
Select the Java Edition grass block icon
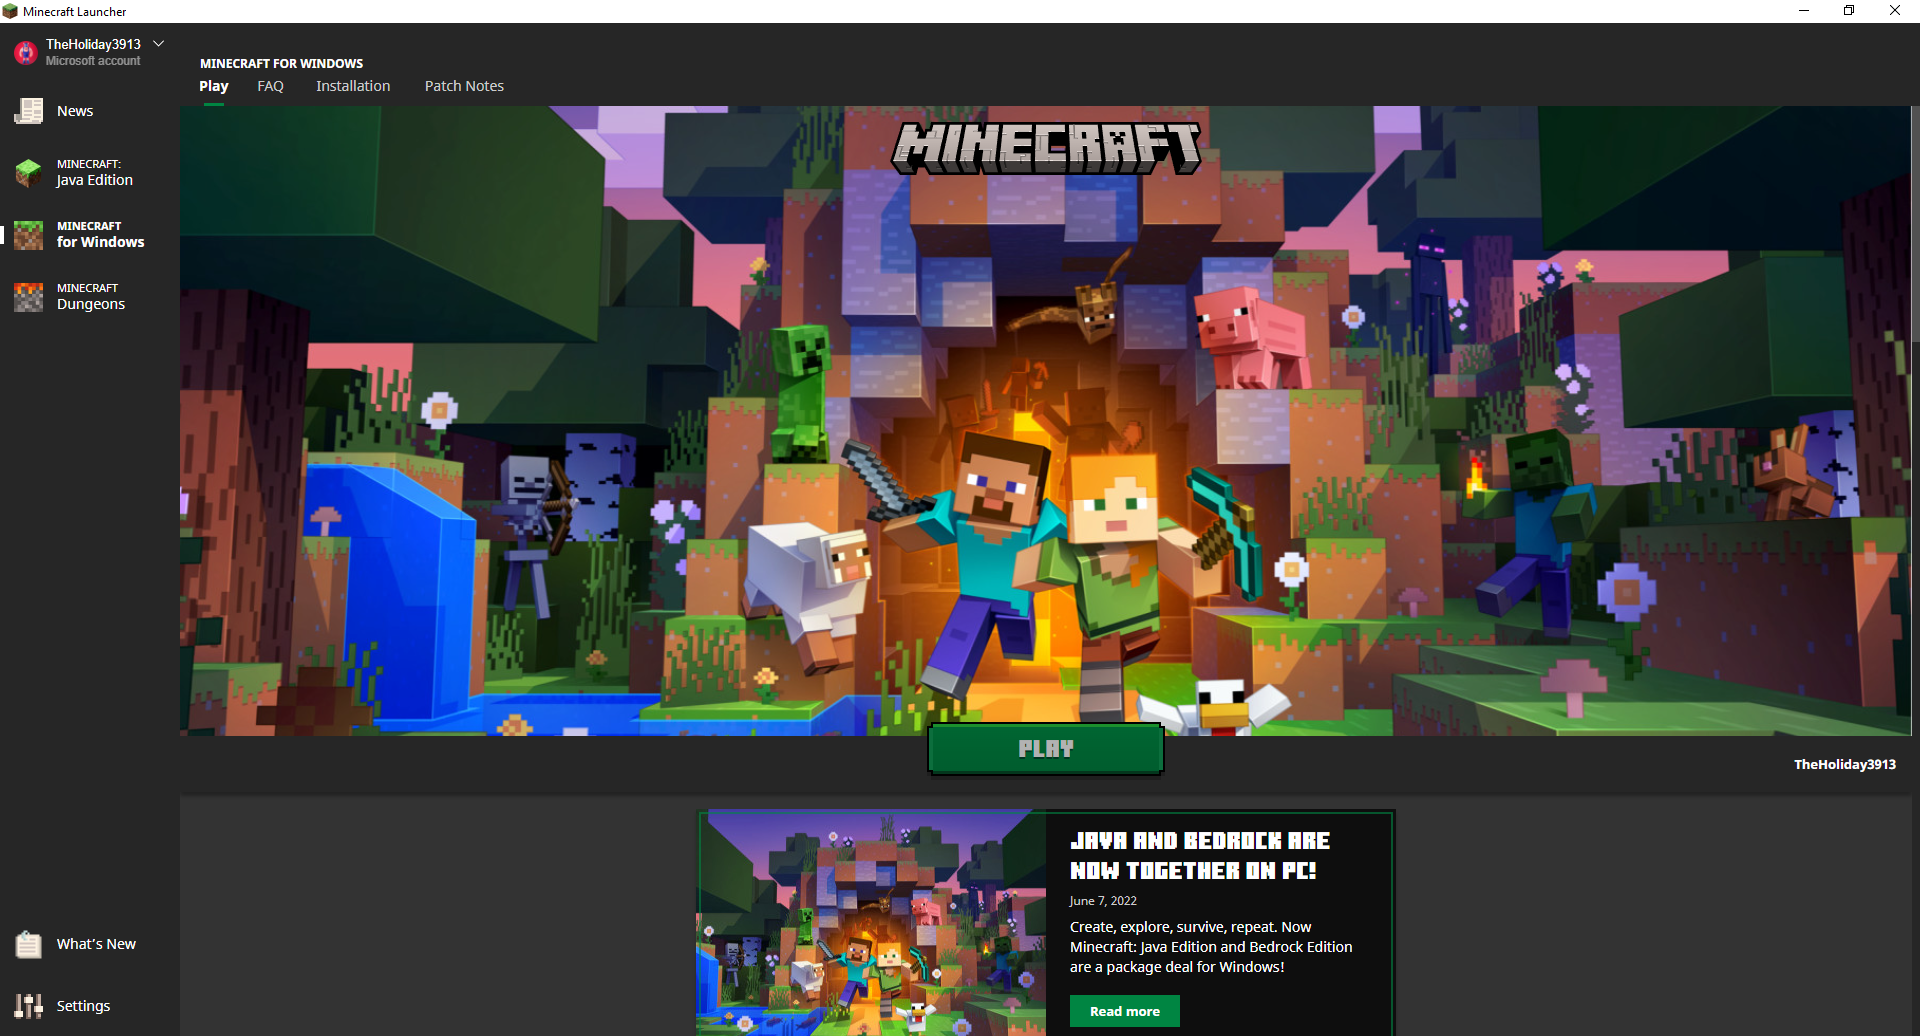[x=29, y=172]
